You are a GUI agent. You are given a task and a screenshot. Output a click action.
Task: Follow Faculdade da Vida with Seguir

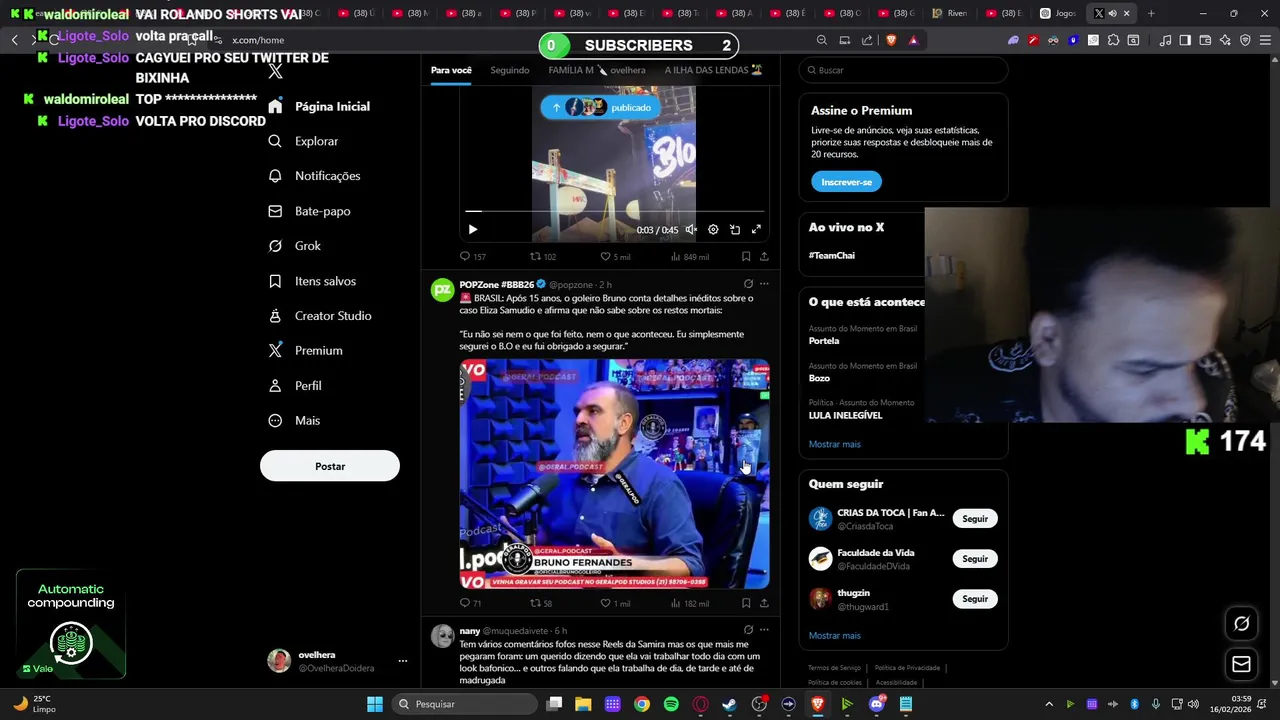pos(975,559)
